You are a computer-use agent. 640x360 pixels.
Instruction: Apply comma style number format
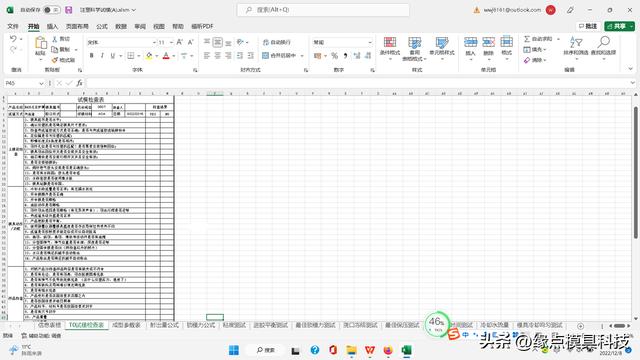[345, 56]
